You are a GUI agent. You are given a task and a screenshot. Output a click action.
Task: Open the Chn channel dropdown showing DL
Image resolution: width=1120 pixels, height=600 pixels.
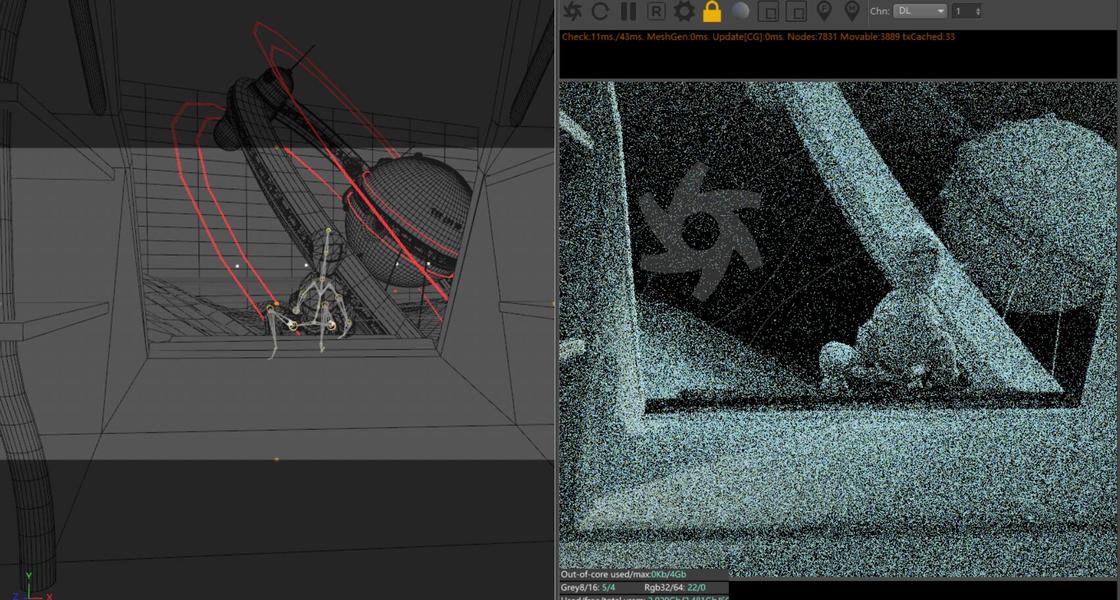click(920, 11)
